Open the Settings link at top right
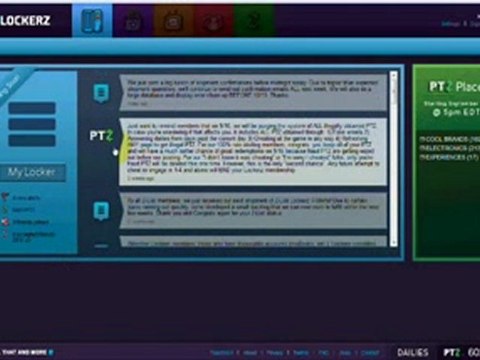The width and height of the screenshot is (480, 360). [x=451, y=24]
